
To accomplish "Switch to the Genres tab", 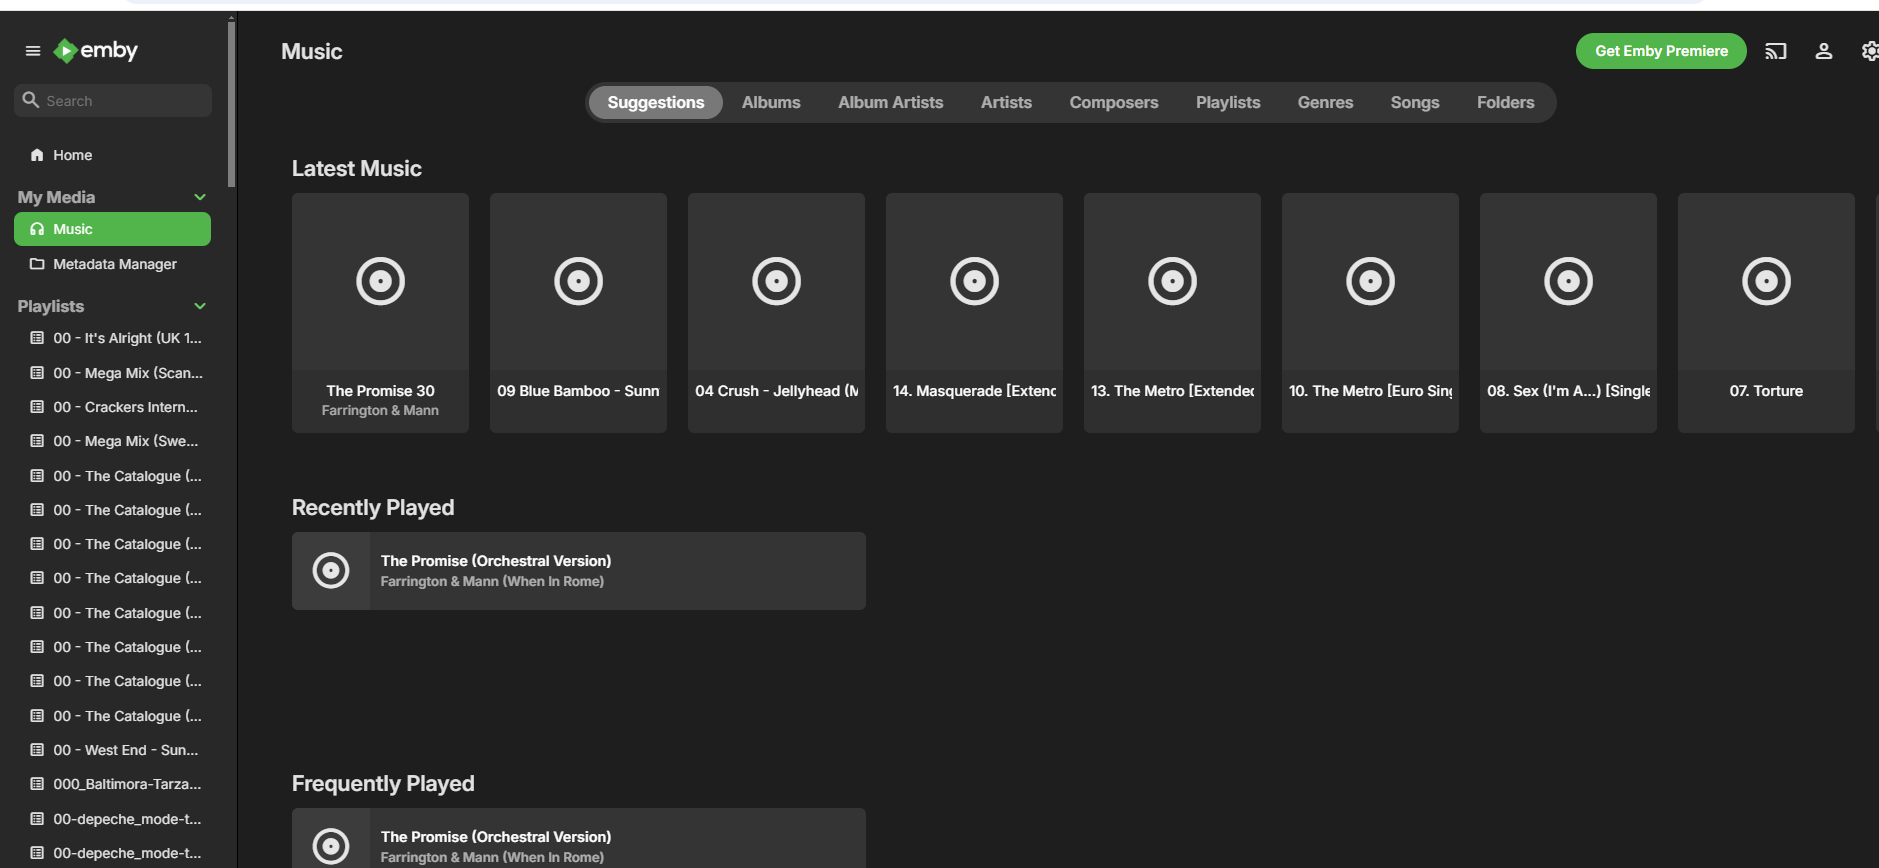I will (x=1325, y=102).
